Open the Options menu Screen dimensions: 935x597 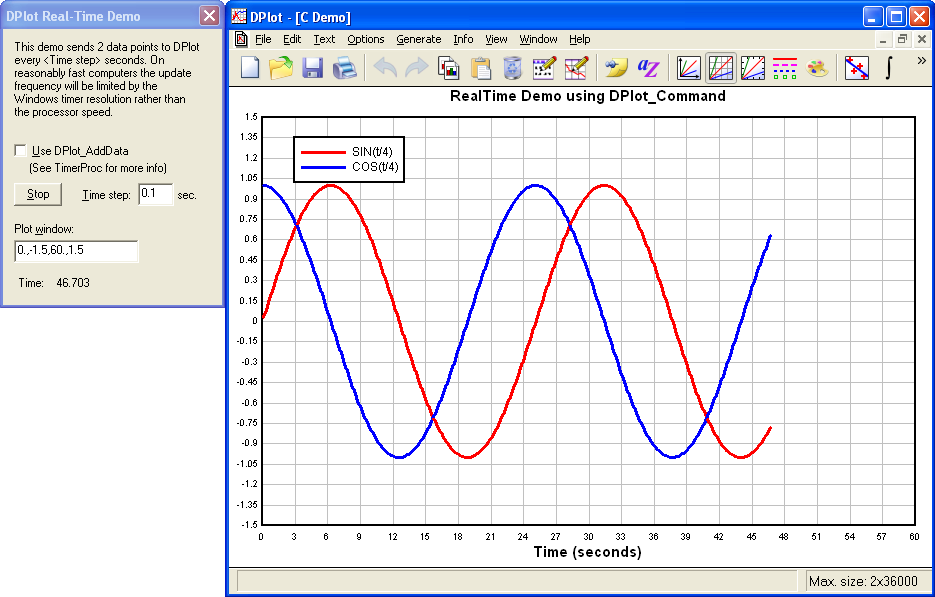click(x=366, y=39)
